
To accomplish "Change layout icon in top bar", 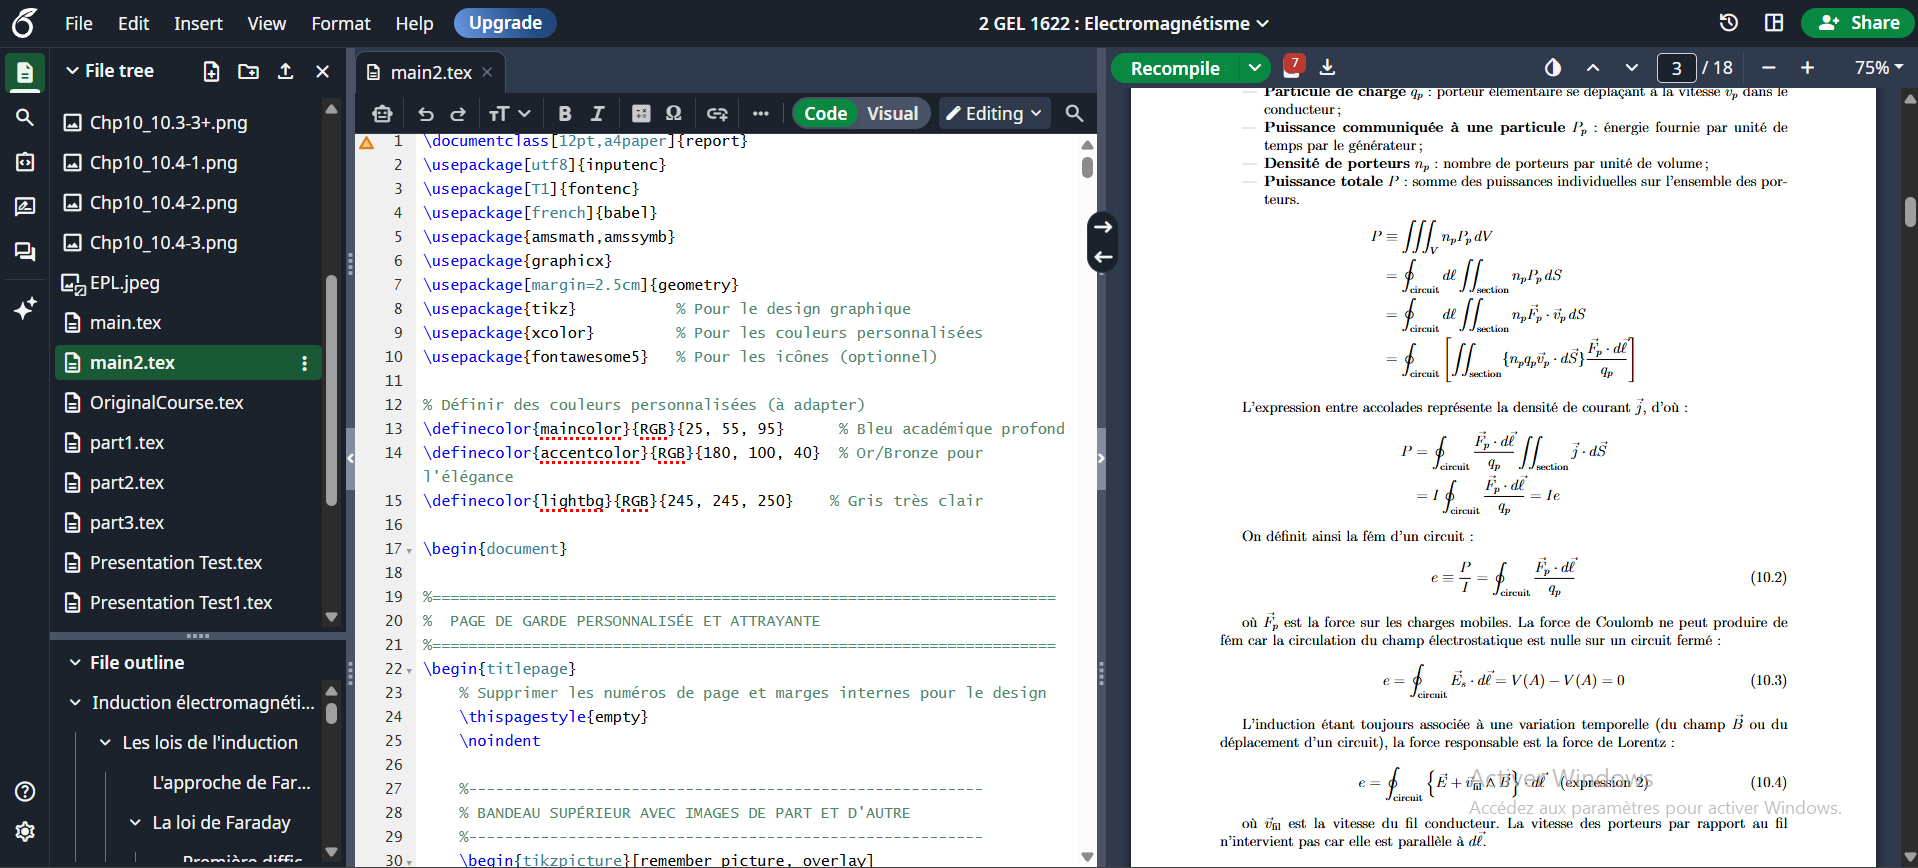I will (1774, 22).
